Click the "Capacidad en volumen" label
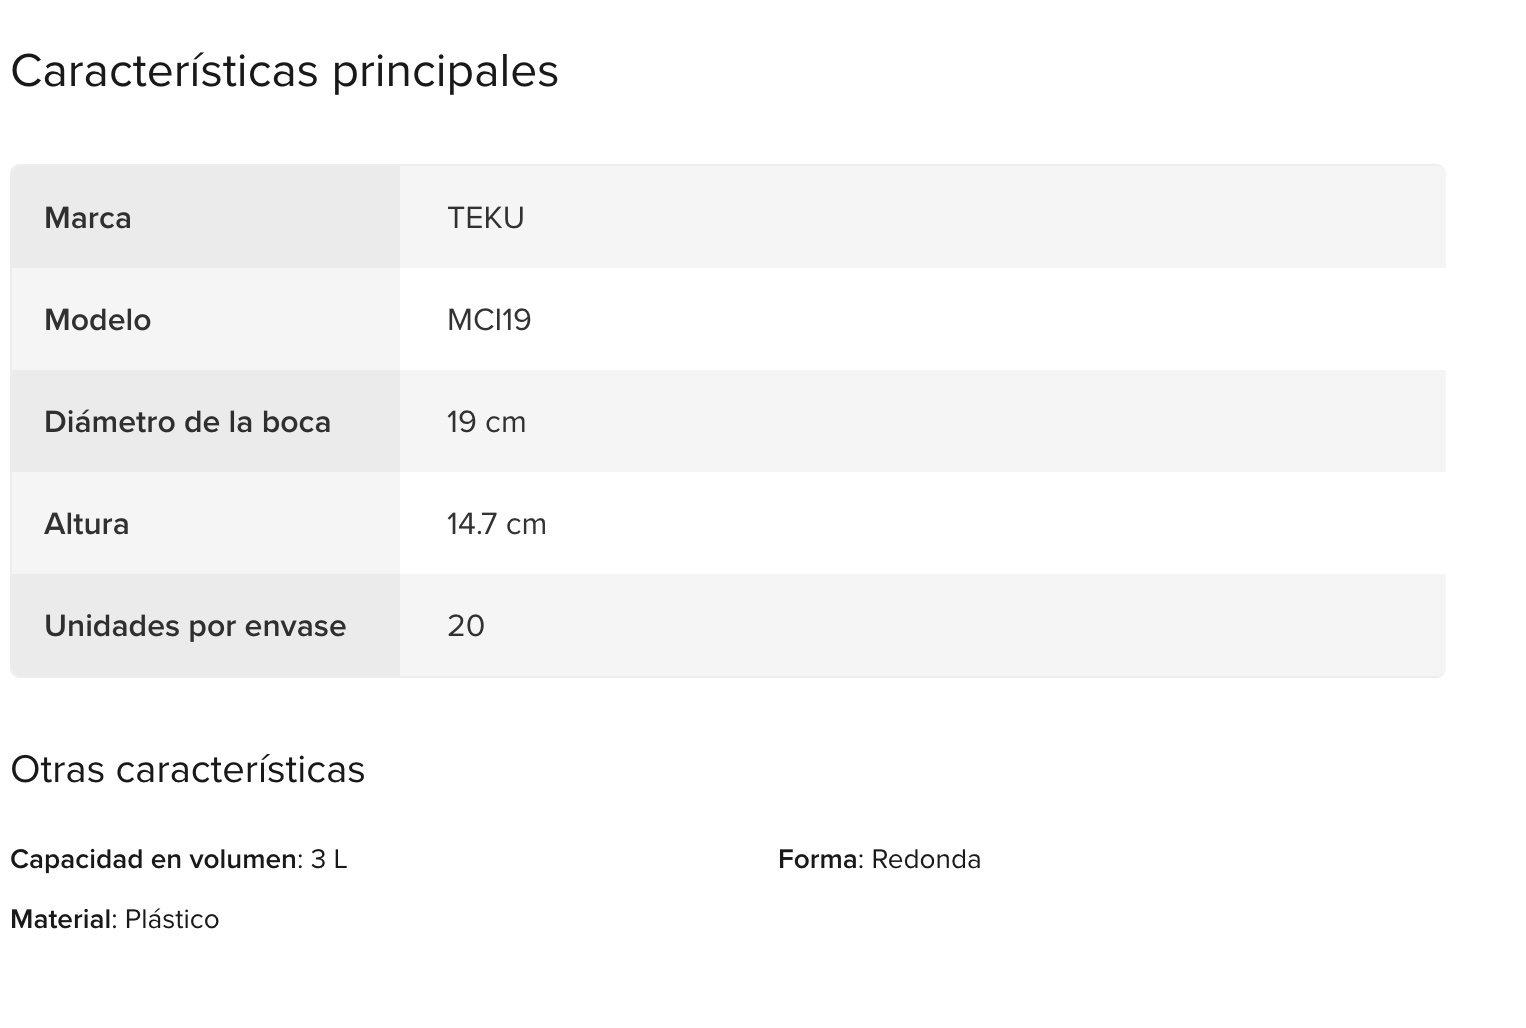This screenshot has width=1526, height=1028. pyautogui.click(x=154, y=860)
